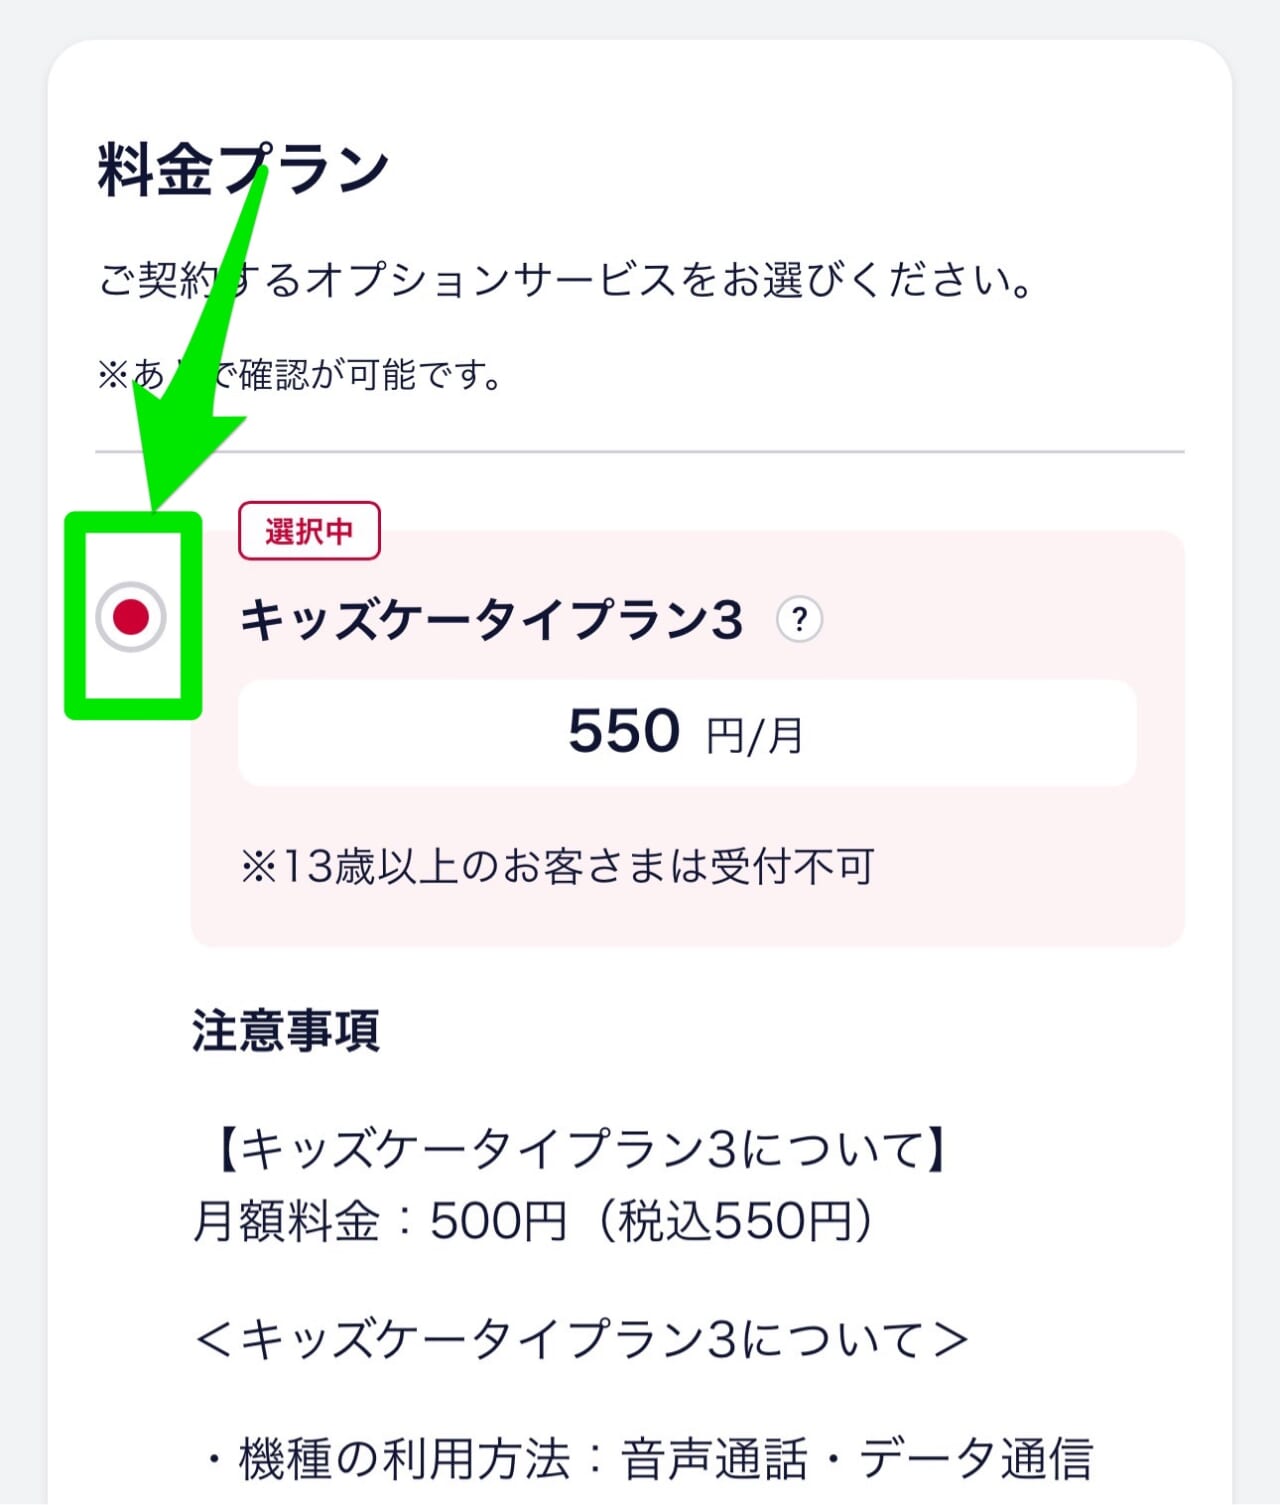Click the <キッズケータイプラン3について> subheading

581,1338
